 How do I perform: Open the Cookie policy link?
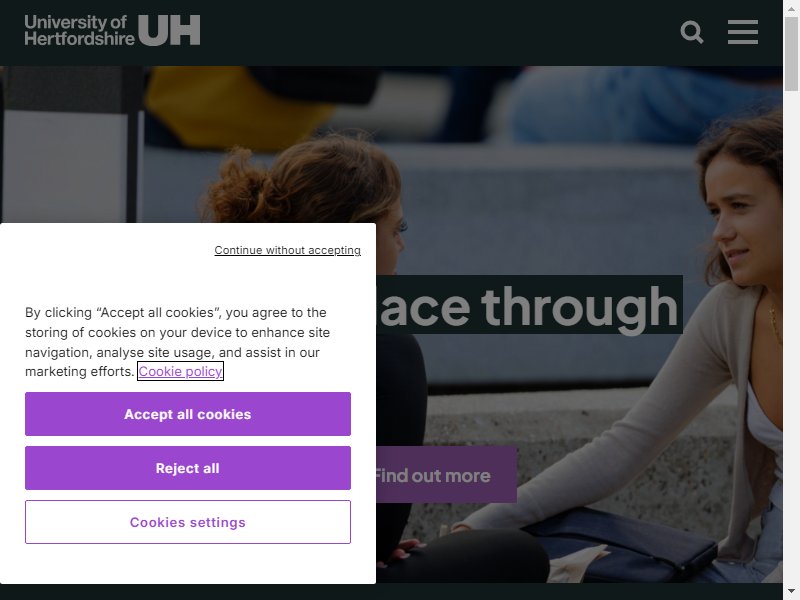(x=180, y=371)
